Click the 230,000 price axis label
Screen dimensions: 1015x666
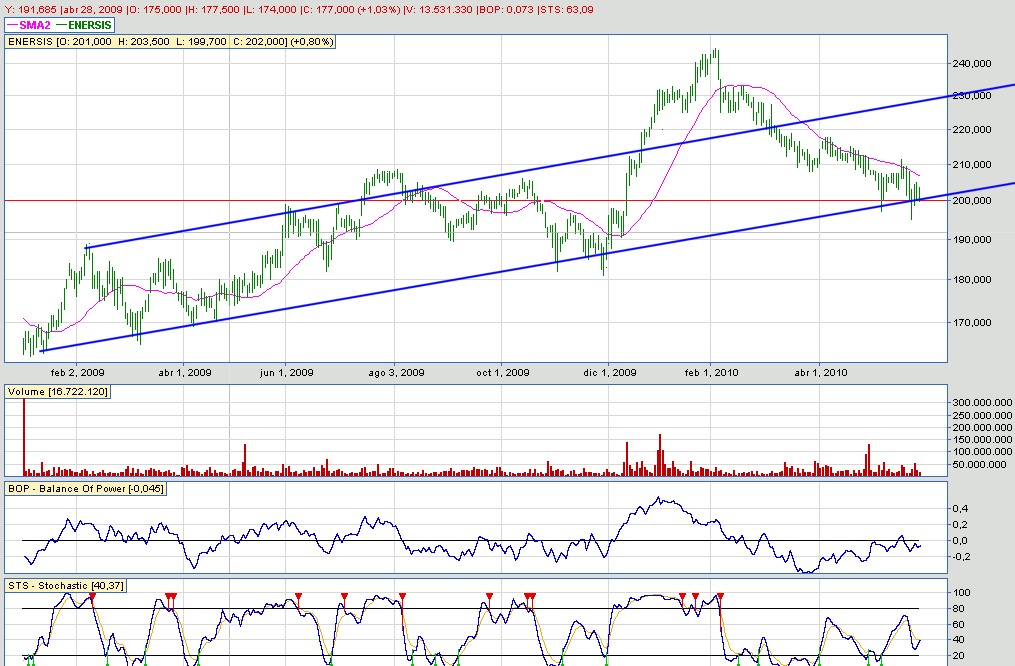click(x=972, y=96)
